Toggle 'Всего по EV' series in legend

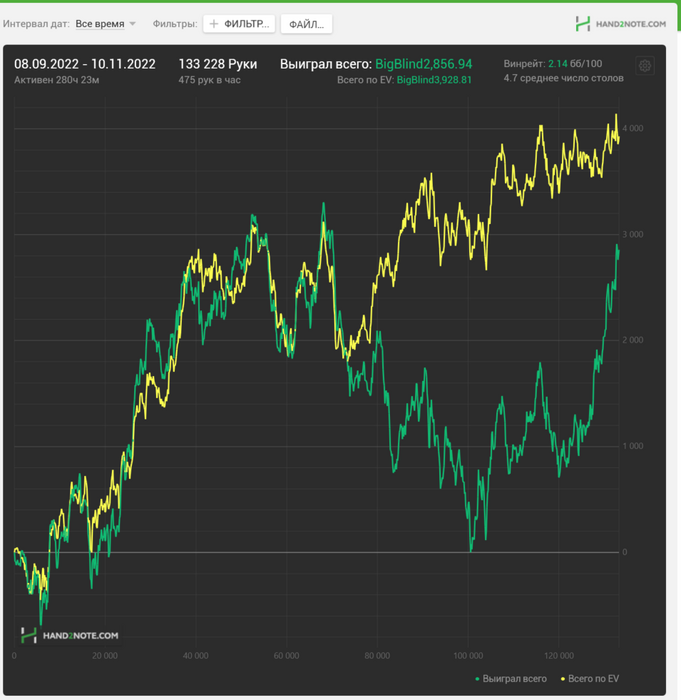pyautogui.click(x=593, y=679)
